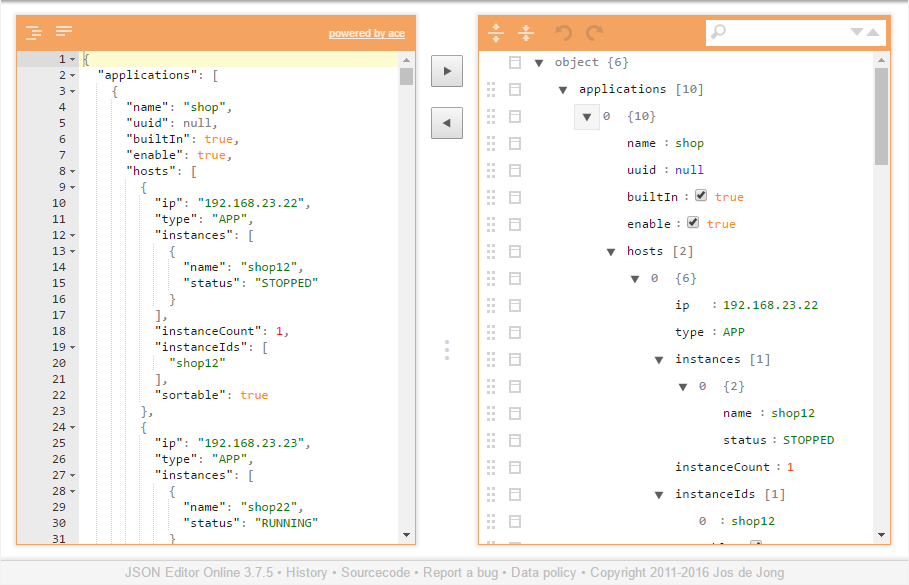Toggle the builtIn checkbox
909x585 pixels.
pyautogui.click(x=701, y=196)
